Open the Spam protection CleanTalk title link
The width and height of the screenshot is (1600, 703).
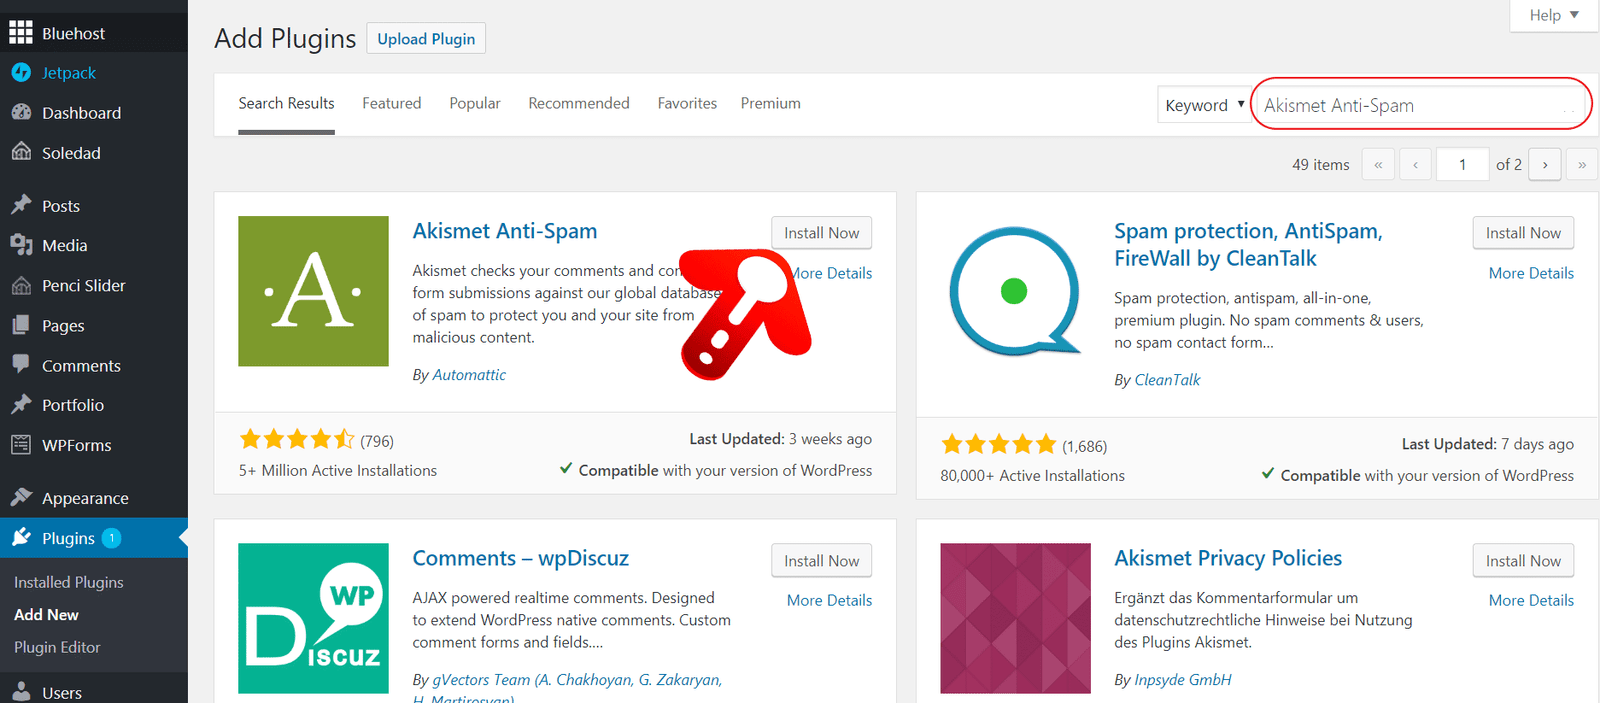(1249, 245)
